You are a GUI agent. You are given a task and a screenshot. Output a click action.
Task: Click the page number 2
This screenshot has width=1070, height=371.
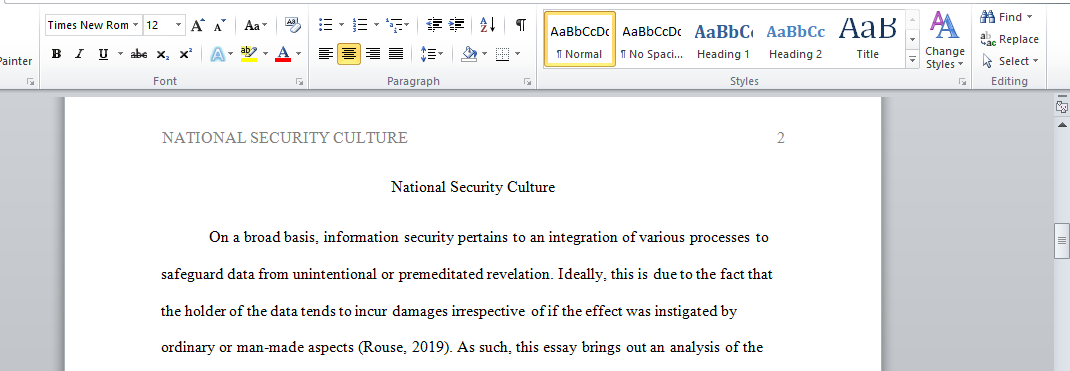(x=781, y=138)
